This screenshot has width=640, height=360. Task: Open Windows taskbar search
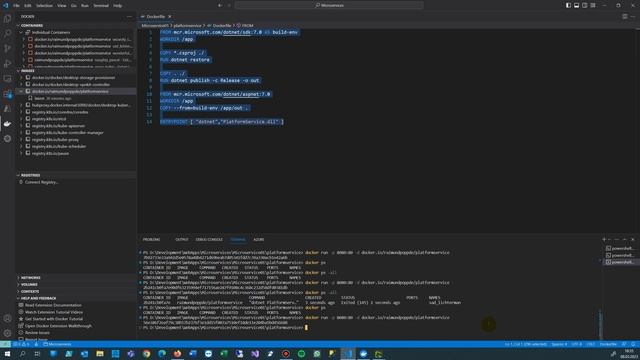click(22, 354)
